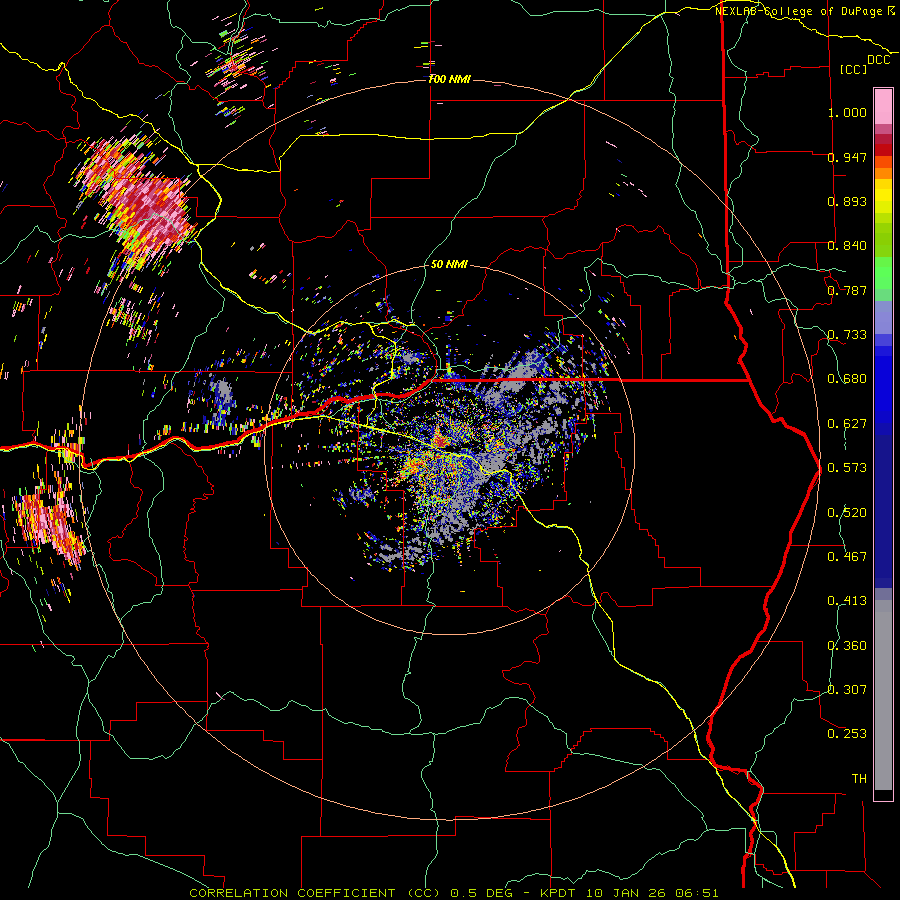The width and height of the screenshot is (900, 900).
Task: Click the DCC label above the color scale
Action: [x=878, y=60]
